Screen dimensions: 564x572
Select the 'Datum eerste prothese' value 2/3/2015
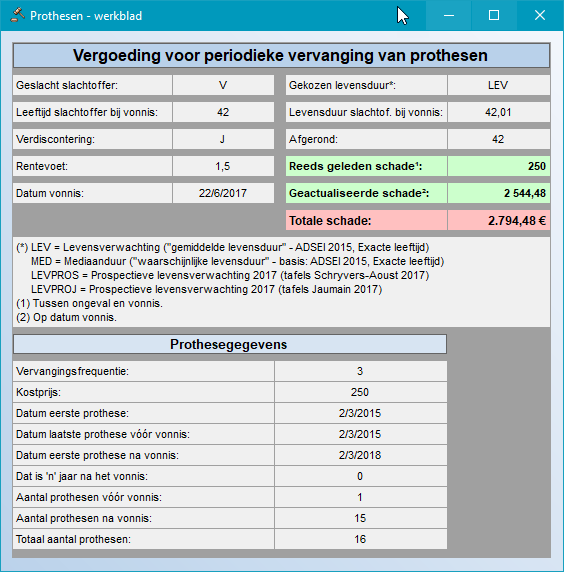[x=360, y=413]
